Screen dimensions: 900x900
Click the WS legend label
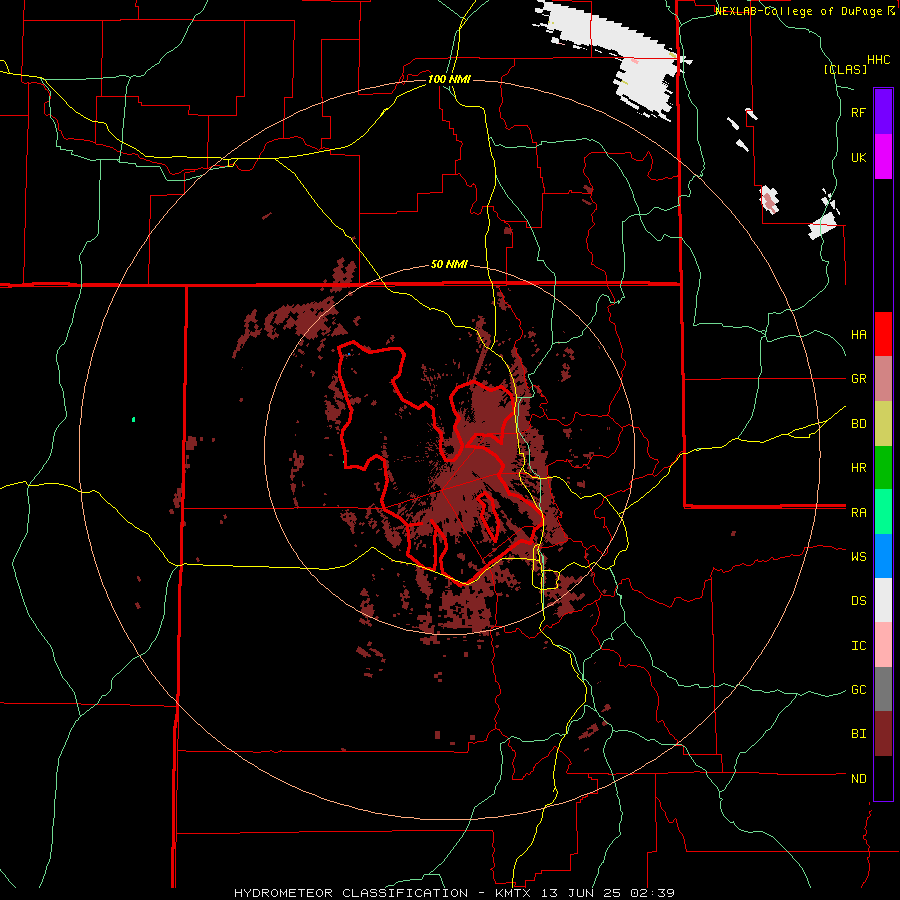click(x=859, y=556)
